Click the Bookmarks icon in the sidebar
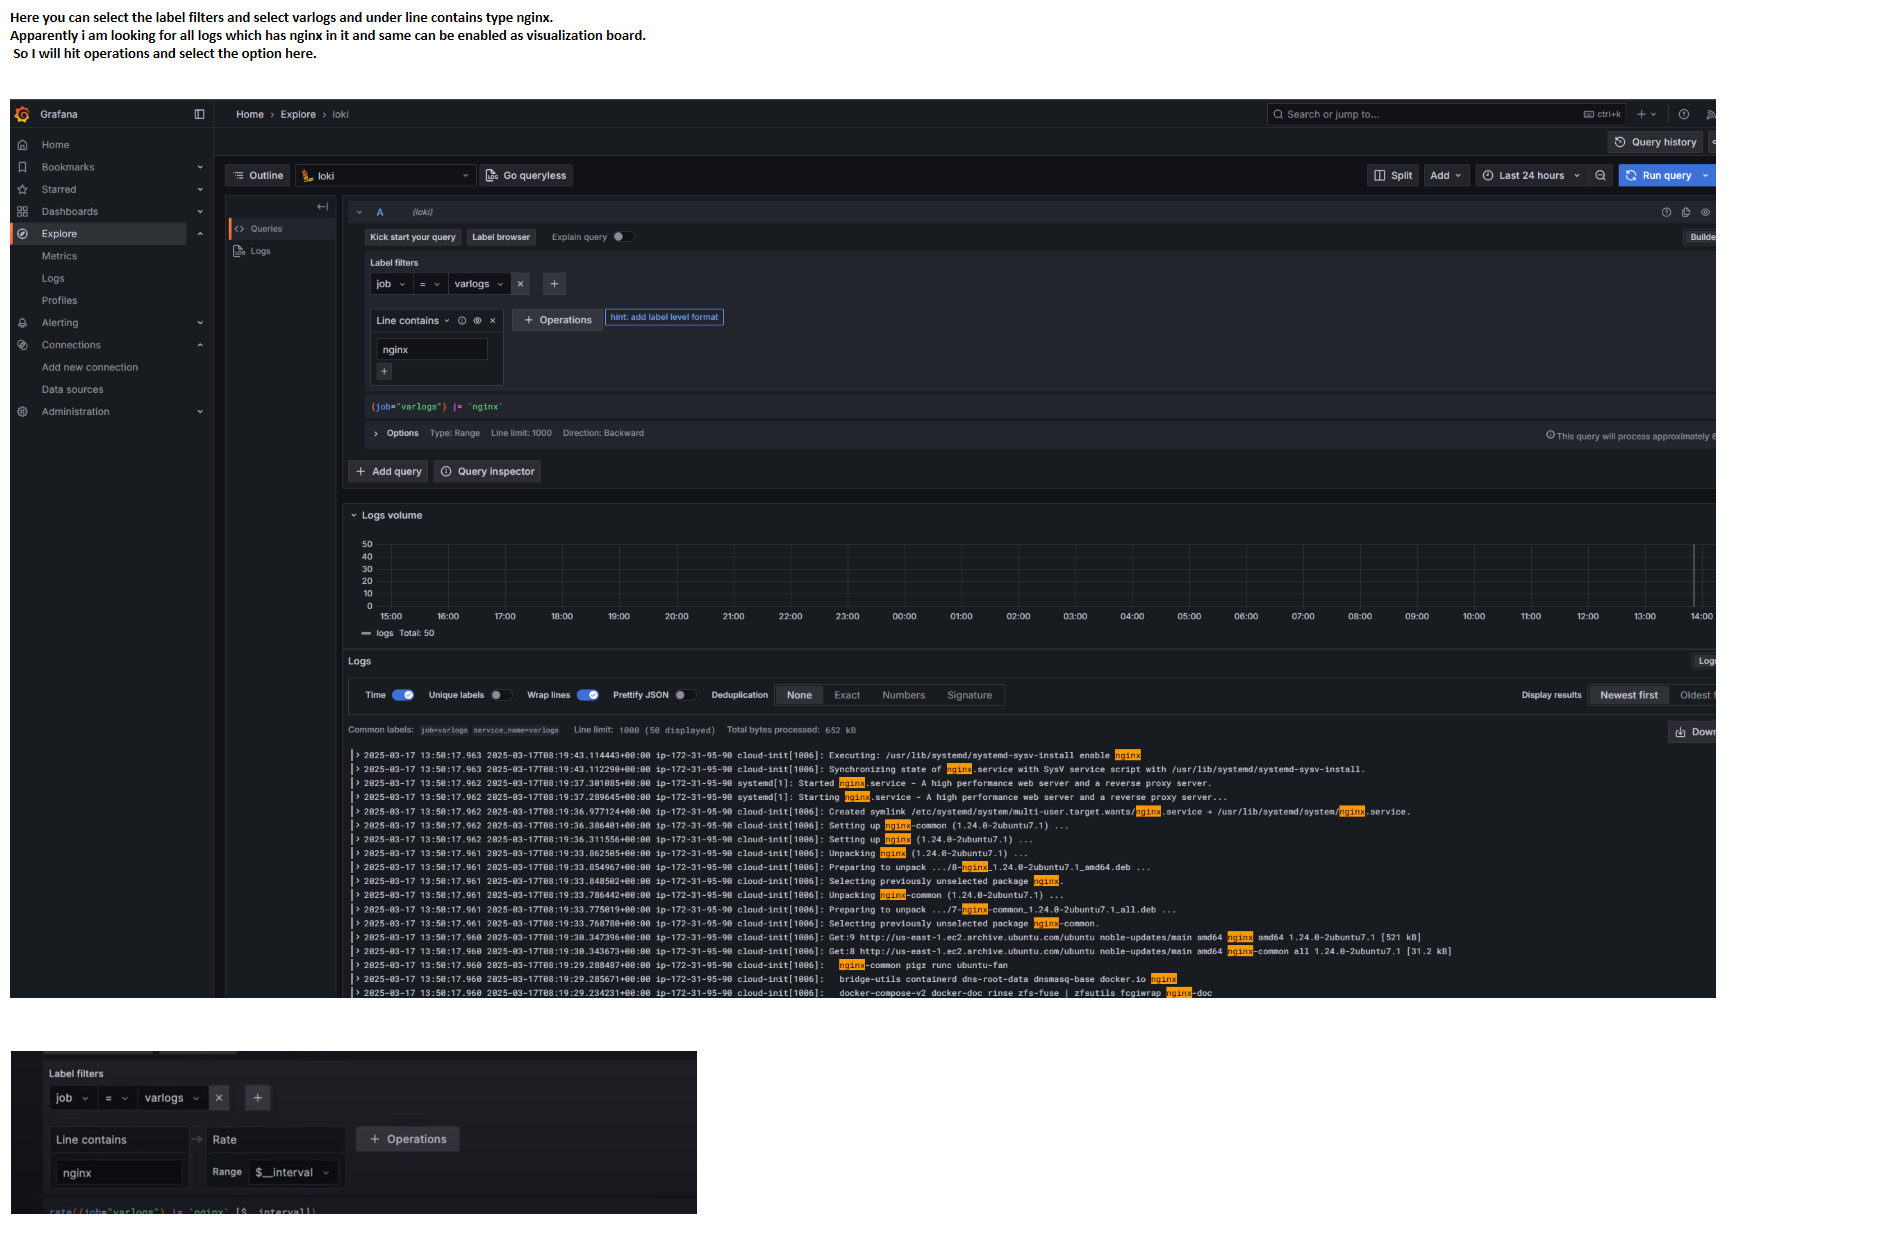The image size is (1896, 1259). tap(22, 167)
